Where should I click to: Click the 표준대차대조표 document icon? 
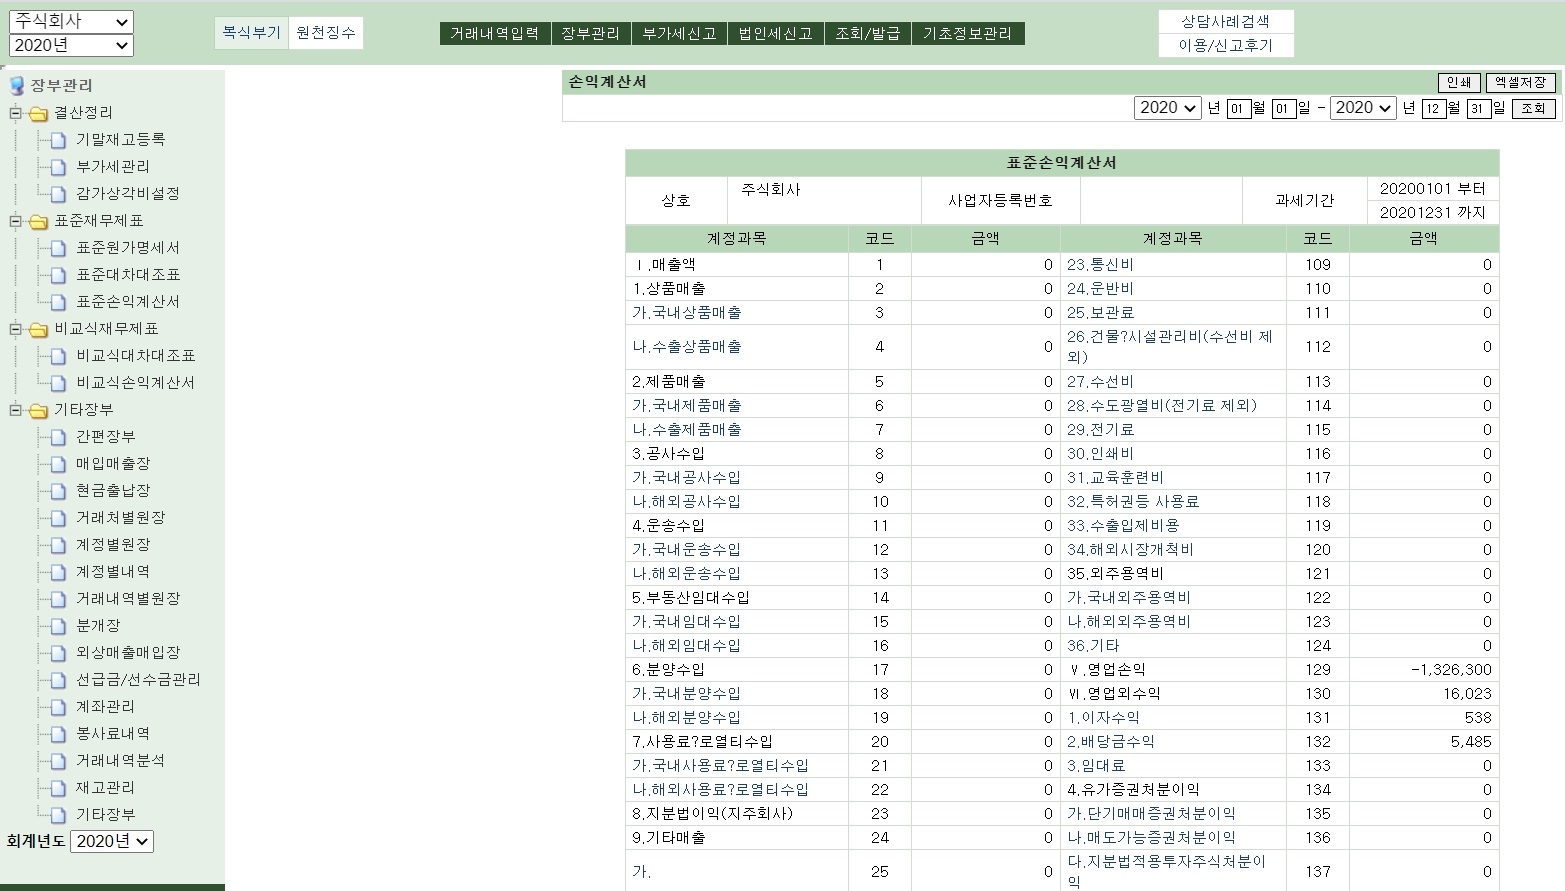(58, 275)
